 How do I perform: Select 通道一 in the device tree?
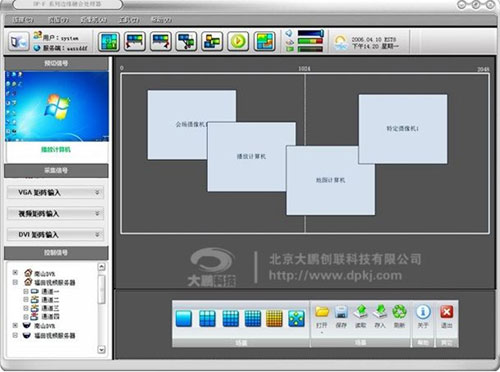click(x=50, y=291)
